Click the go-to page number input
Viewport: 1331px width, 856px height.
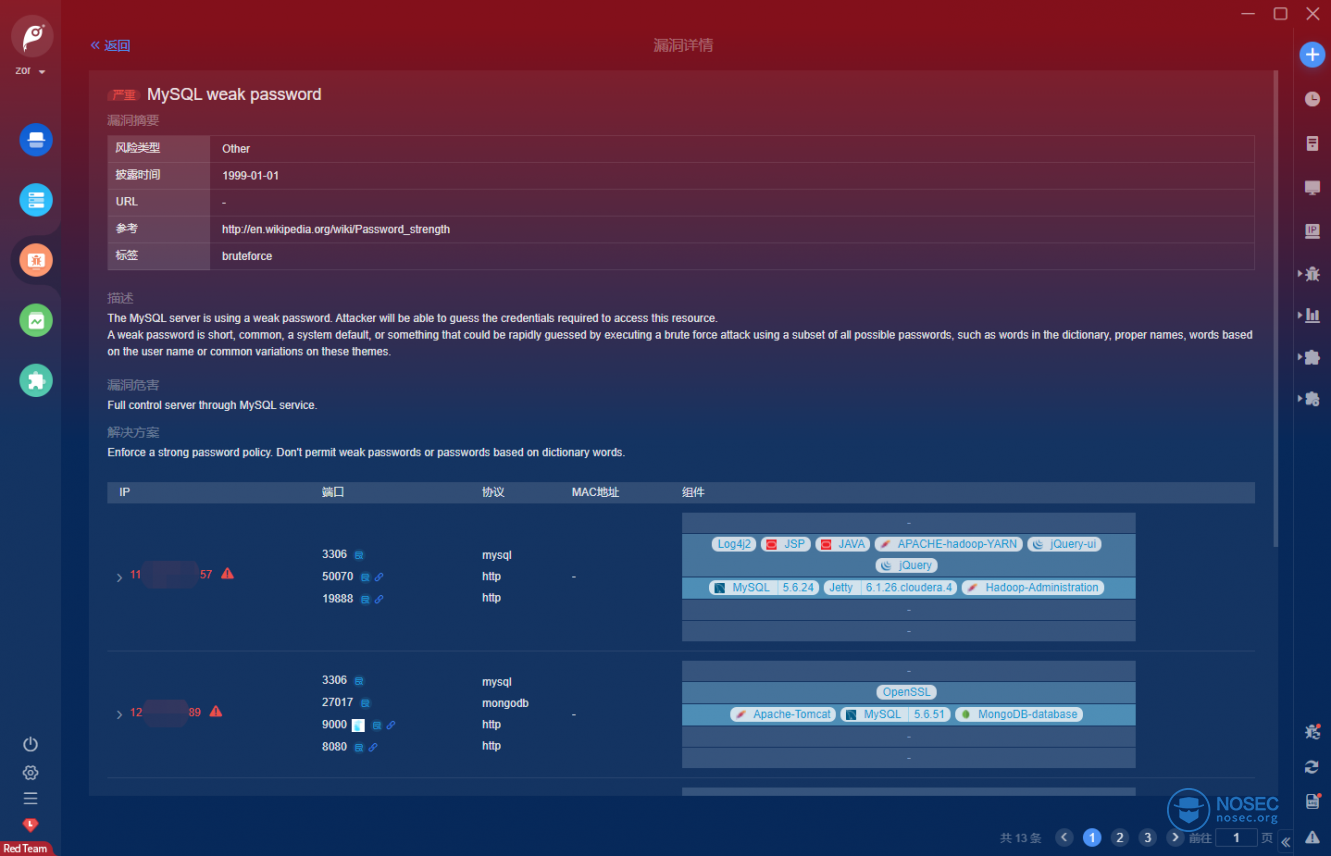1236,837
